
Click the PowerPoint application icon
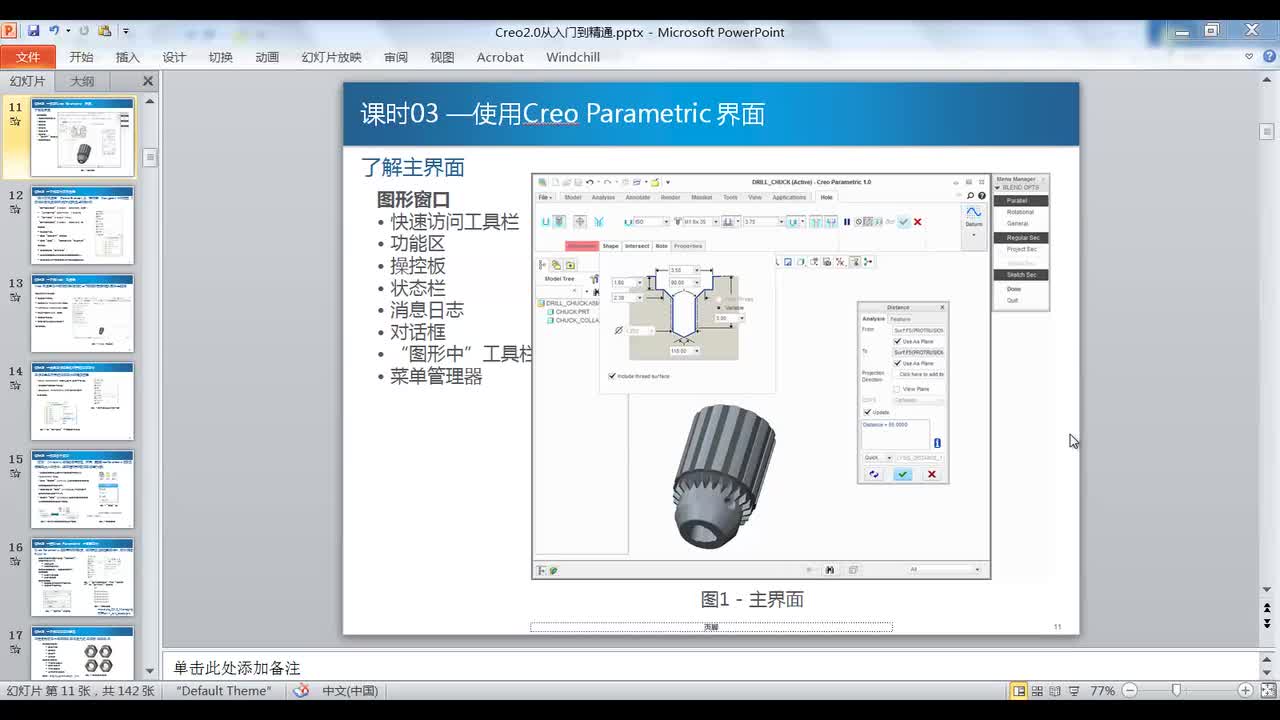(x=10, y=31)
